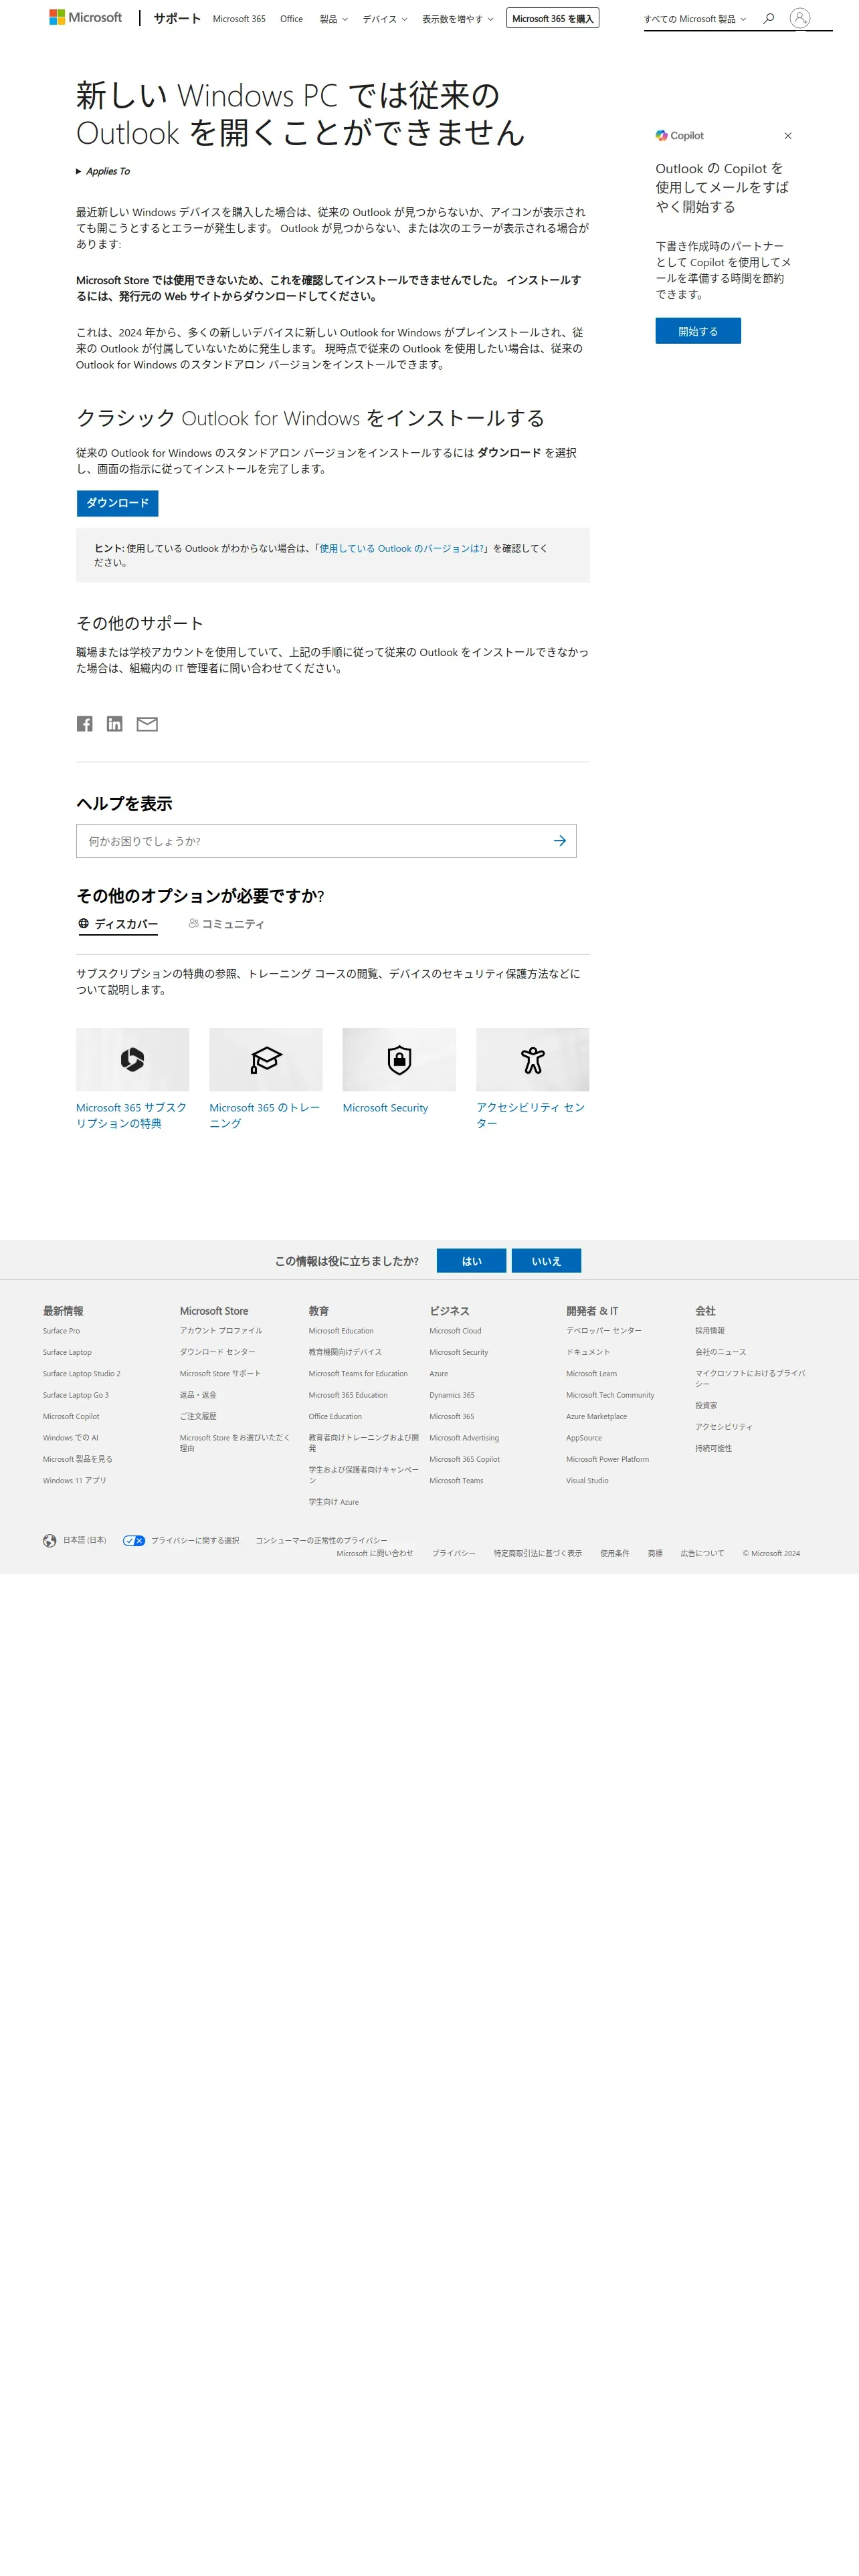Select the ディスカバー tab
Image resolution: width=859 pixels, height=2576 pixels.
(118, 924)
